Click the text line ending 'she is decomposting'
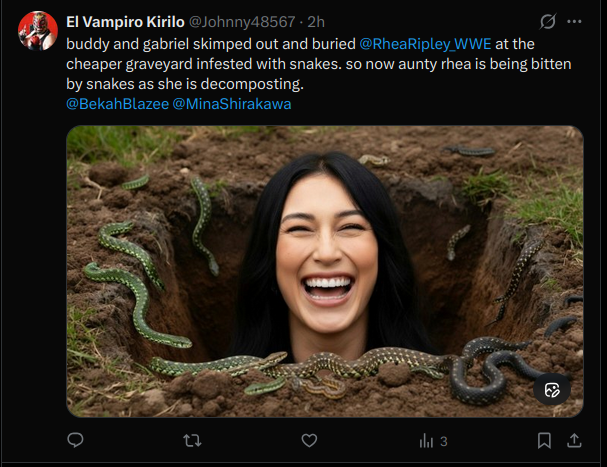The image size is (607, 467). pos(200,84)
